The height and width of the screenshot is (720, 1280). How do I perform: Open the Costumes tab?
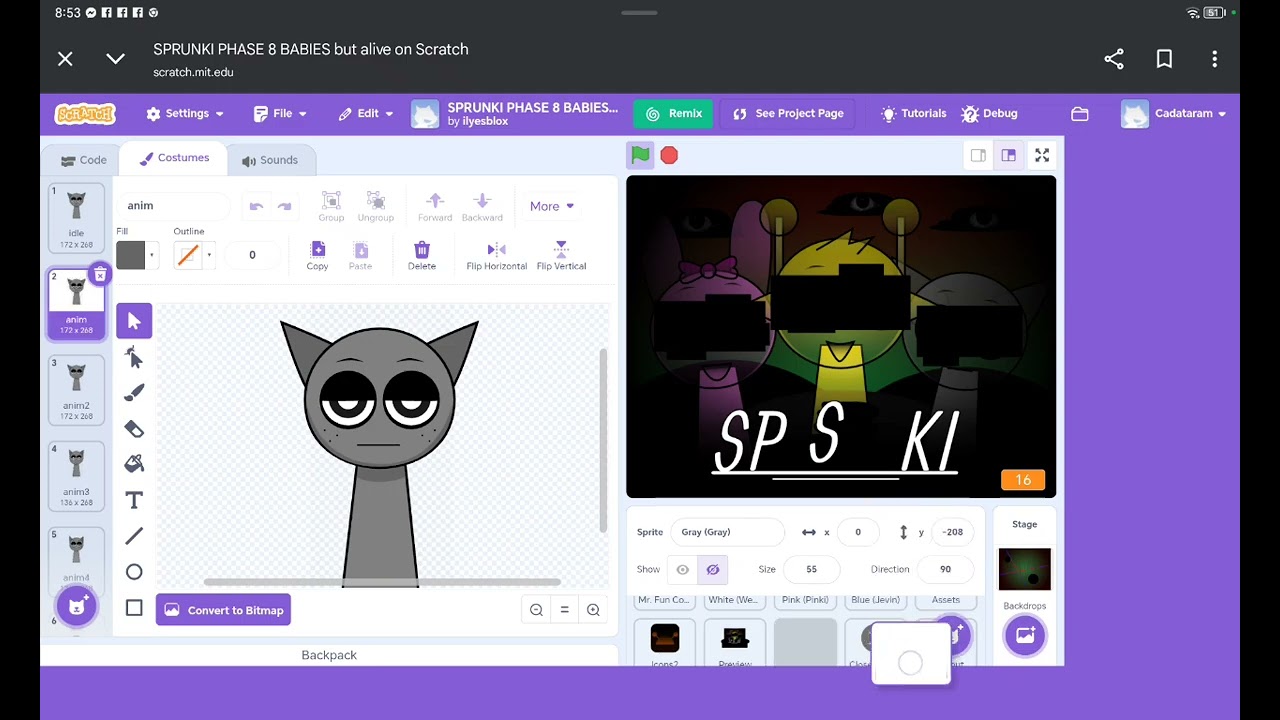coord(175,158)
